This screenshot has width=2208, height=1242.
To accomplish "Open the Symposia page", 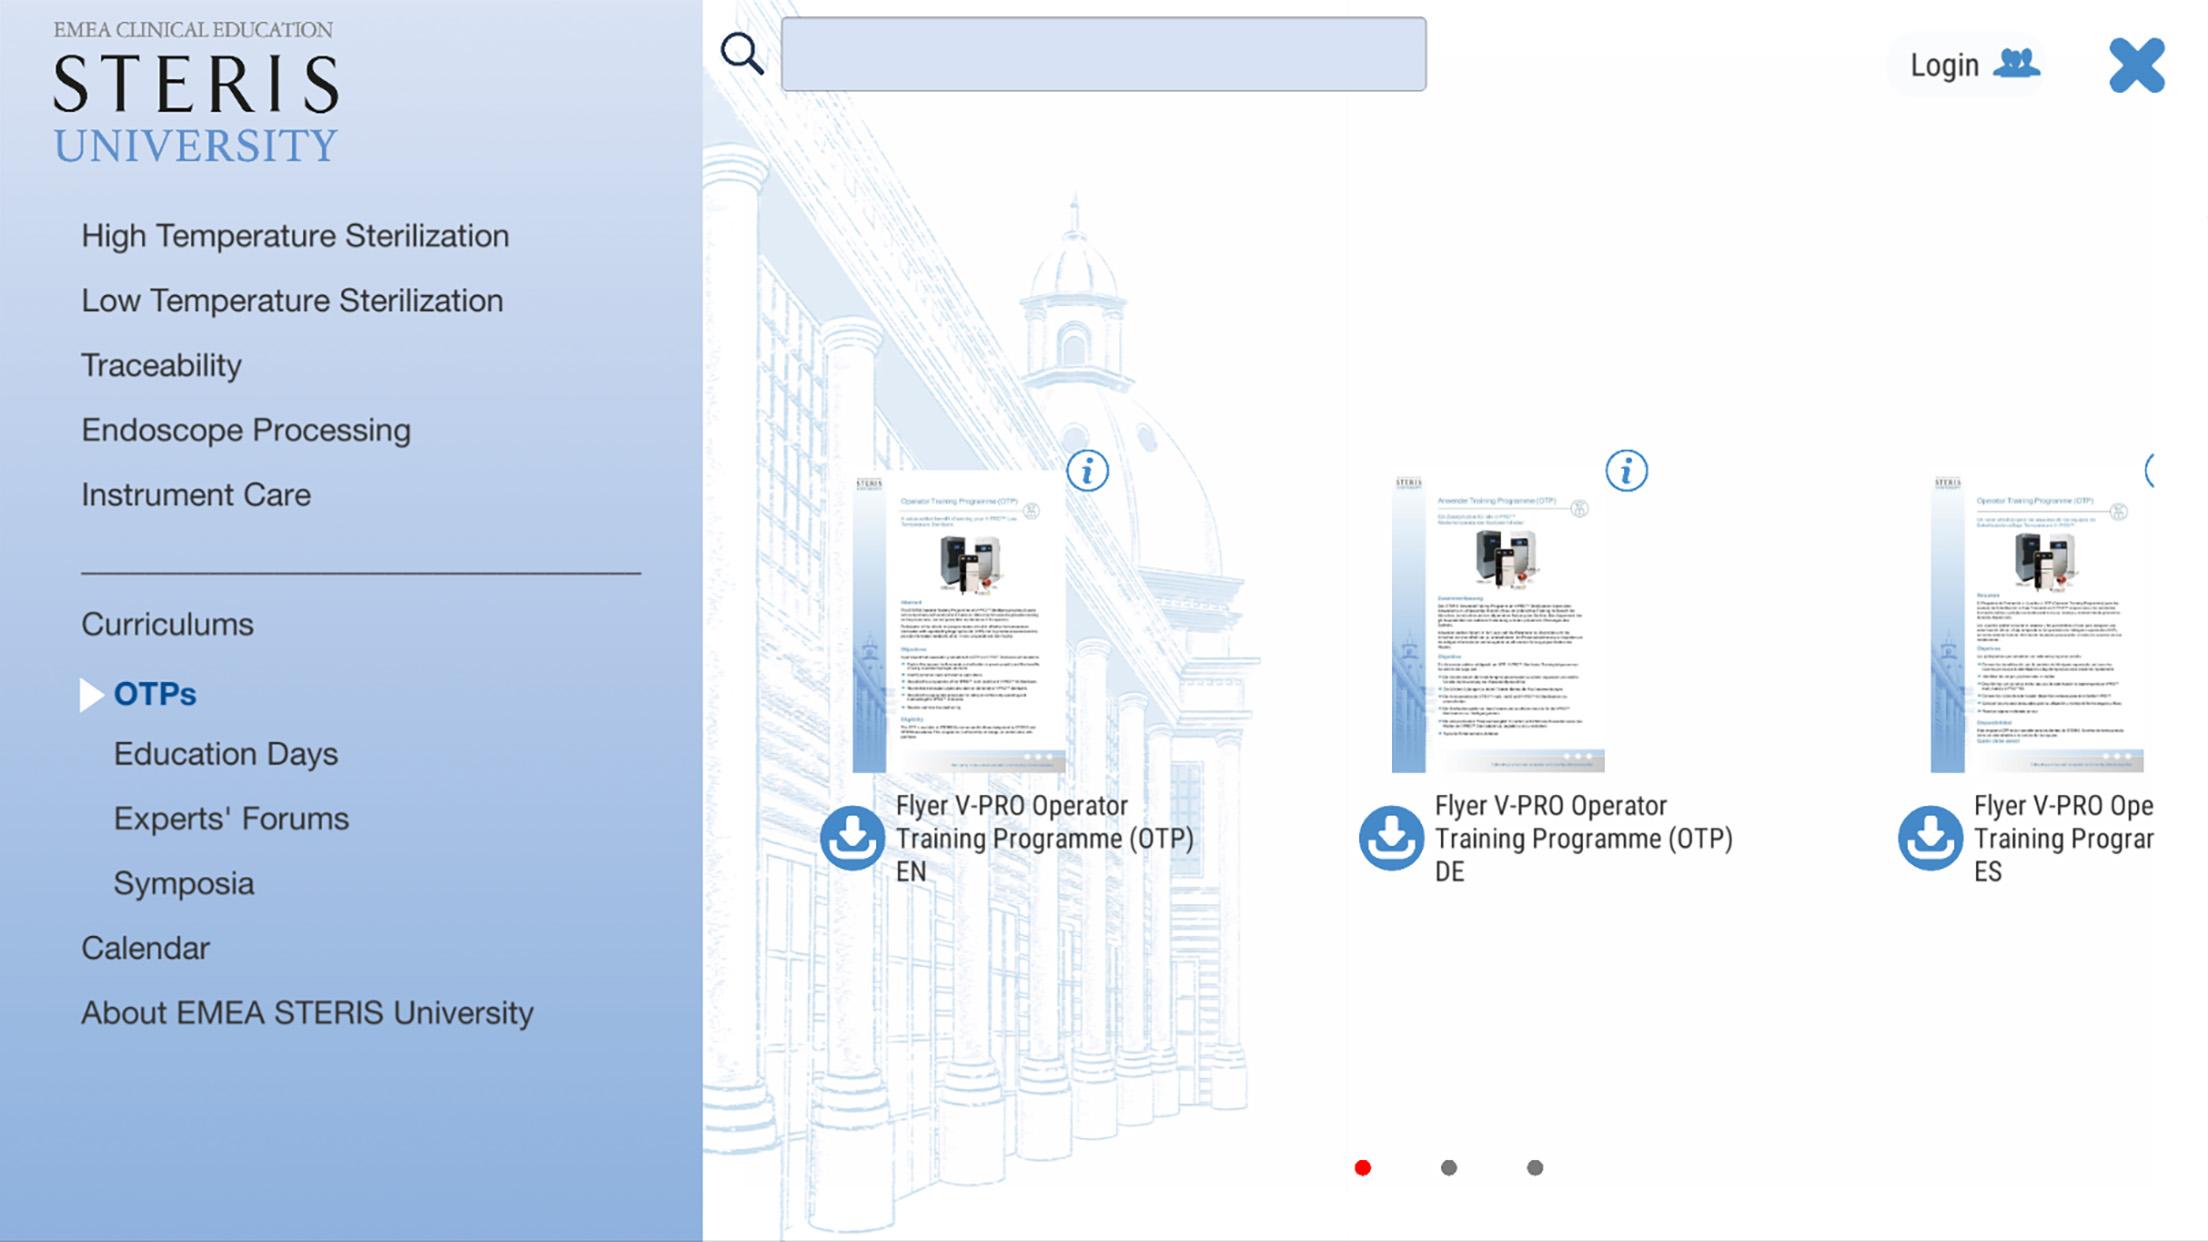I will (x=183, y=884).
